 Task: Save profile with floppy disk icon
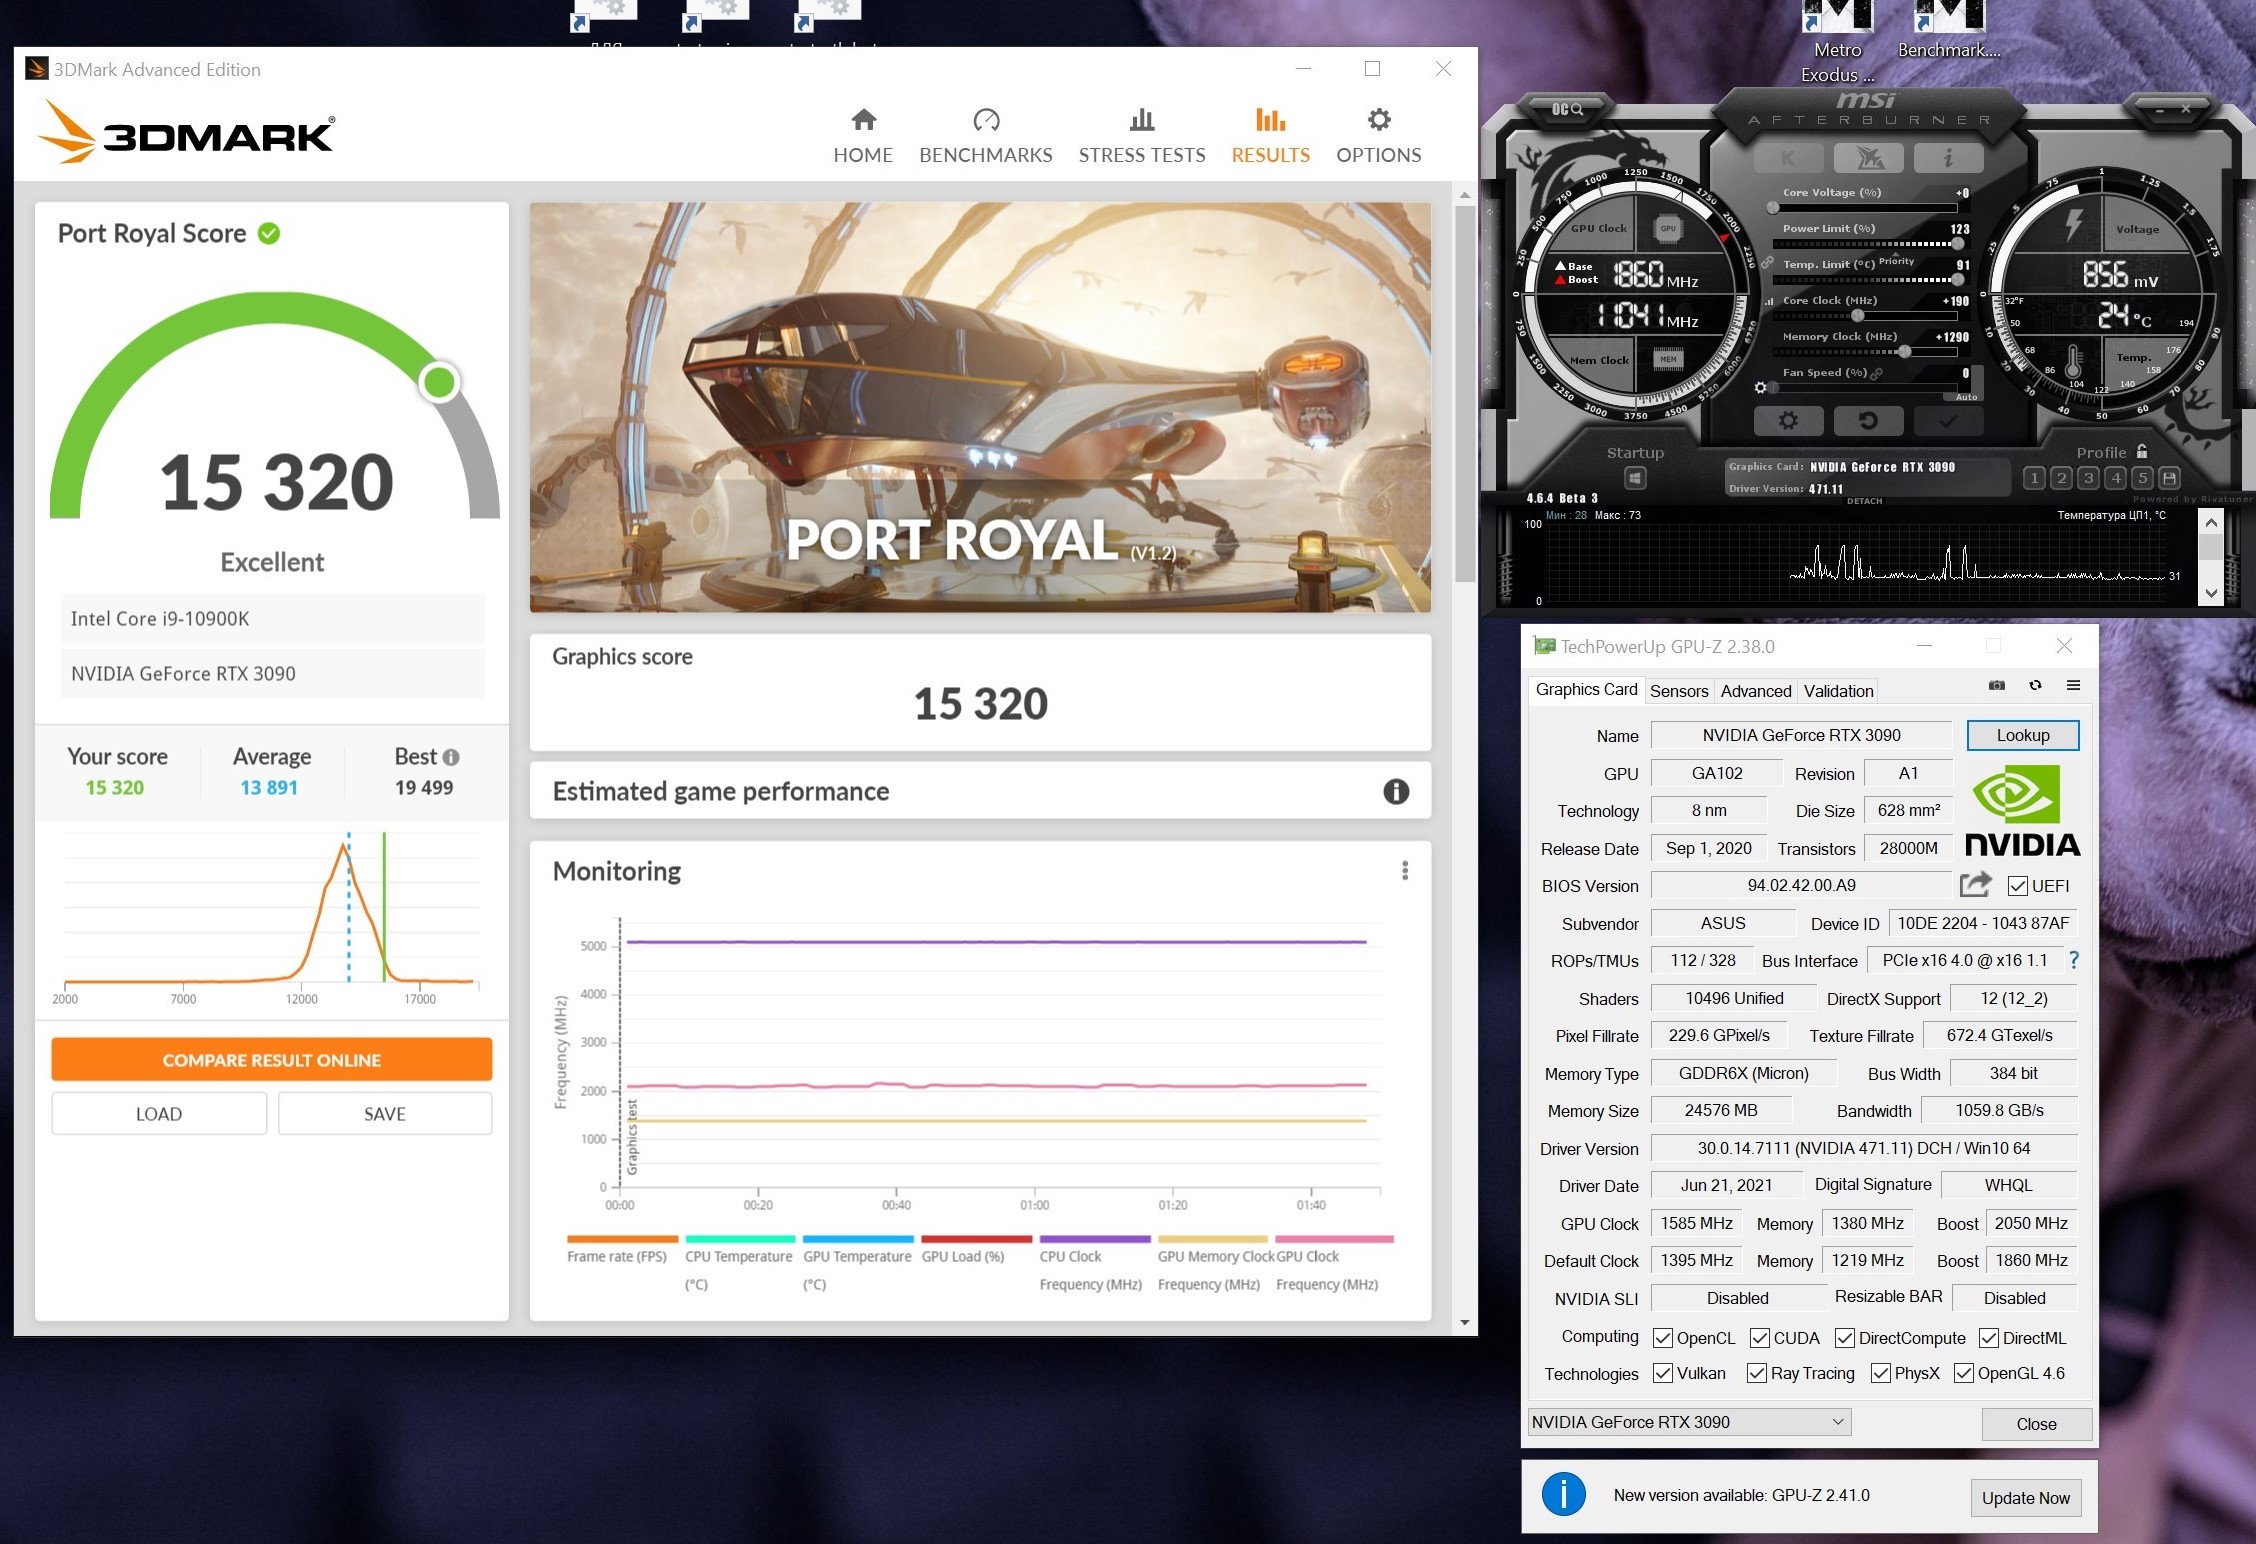pos(2168,478)
